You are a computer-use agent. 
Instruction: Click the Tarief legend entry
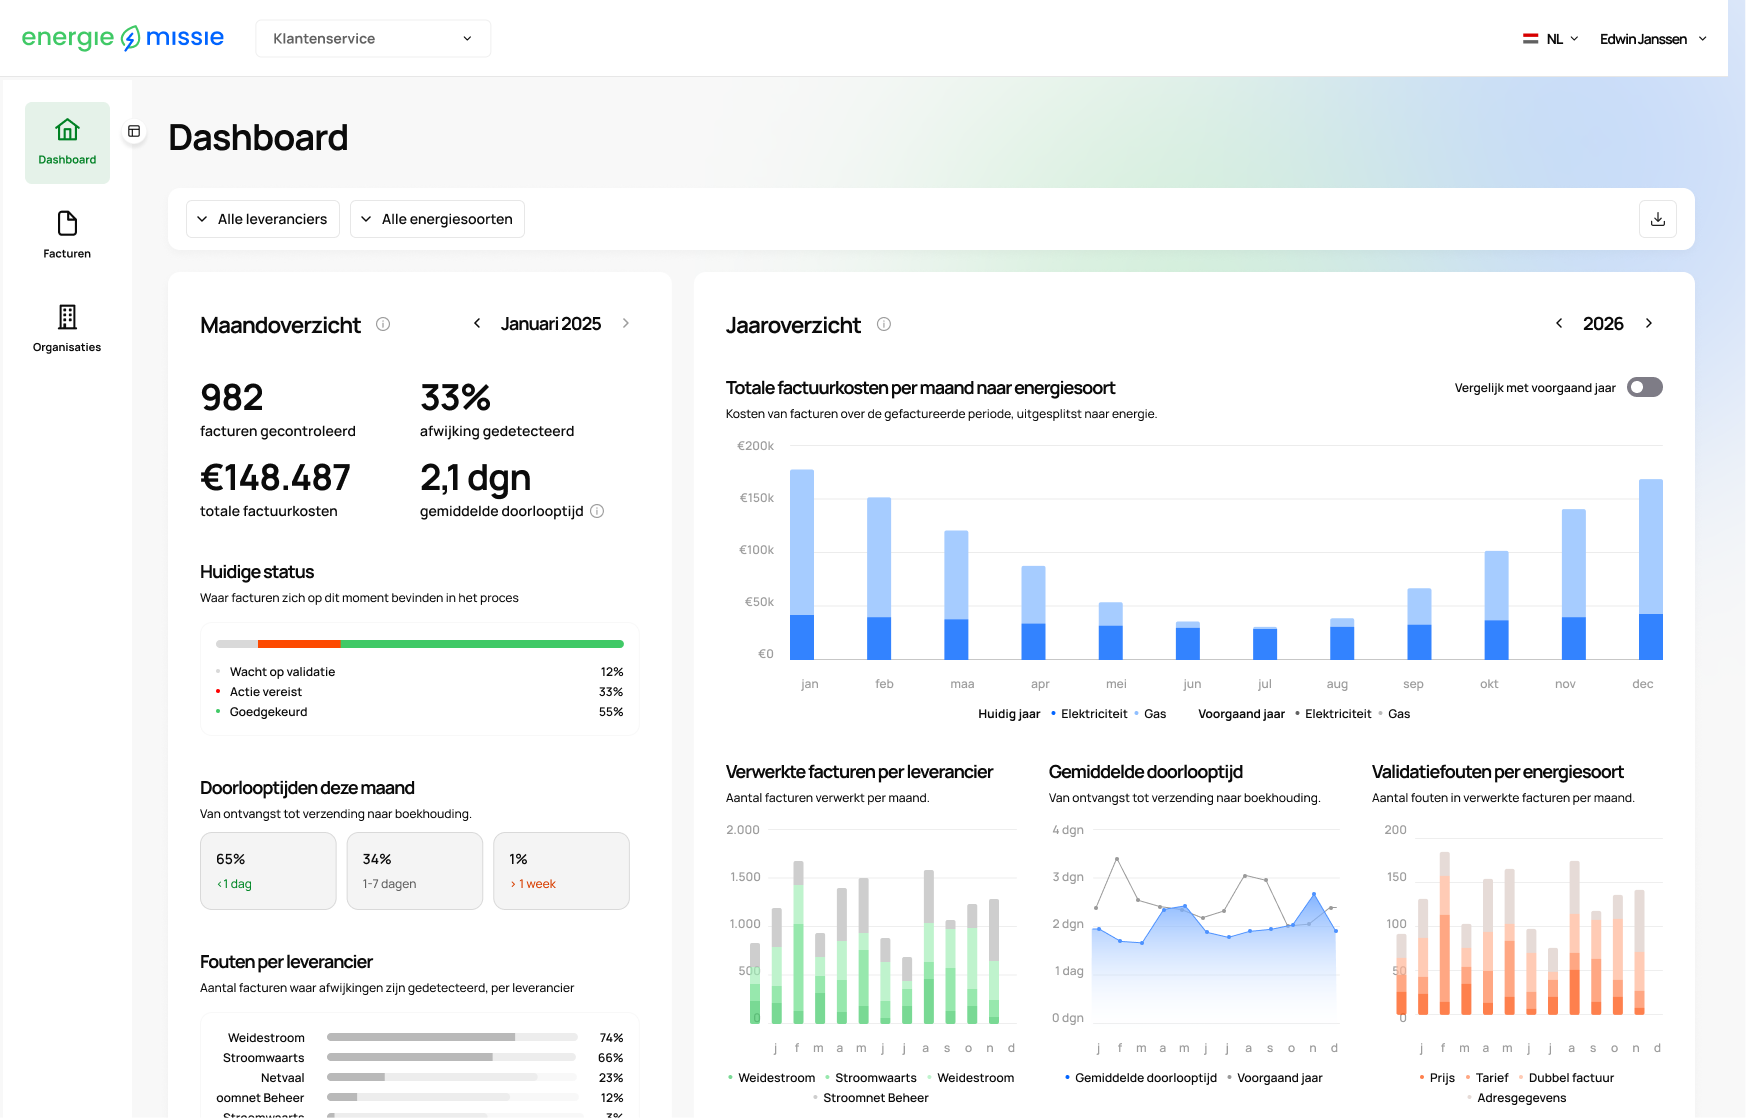[x=1486, y=1078]
